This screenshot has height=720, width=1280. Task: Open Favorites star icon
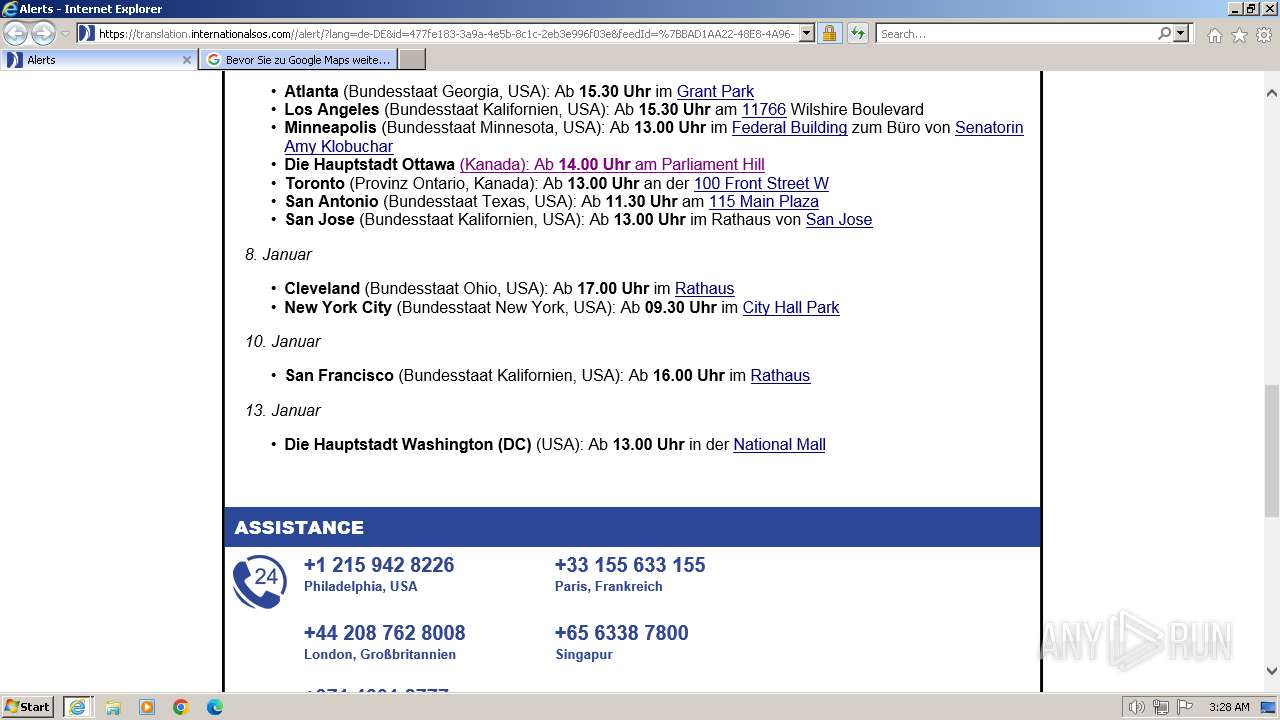[1239, 35]
